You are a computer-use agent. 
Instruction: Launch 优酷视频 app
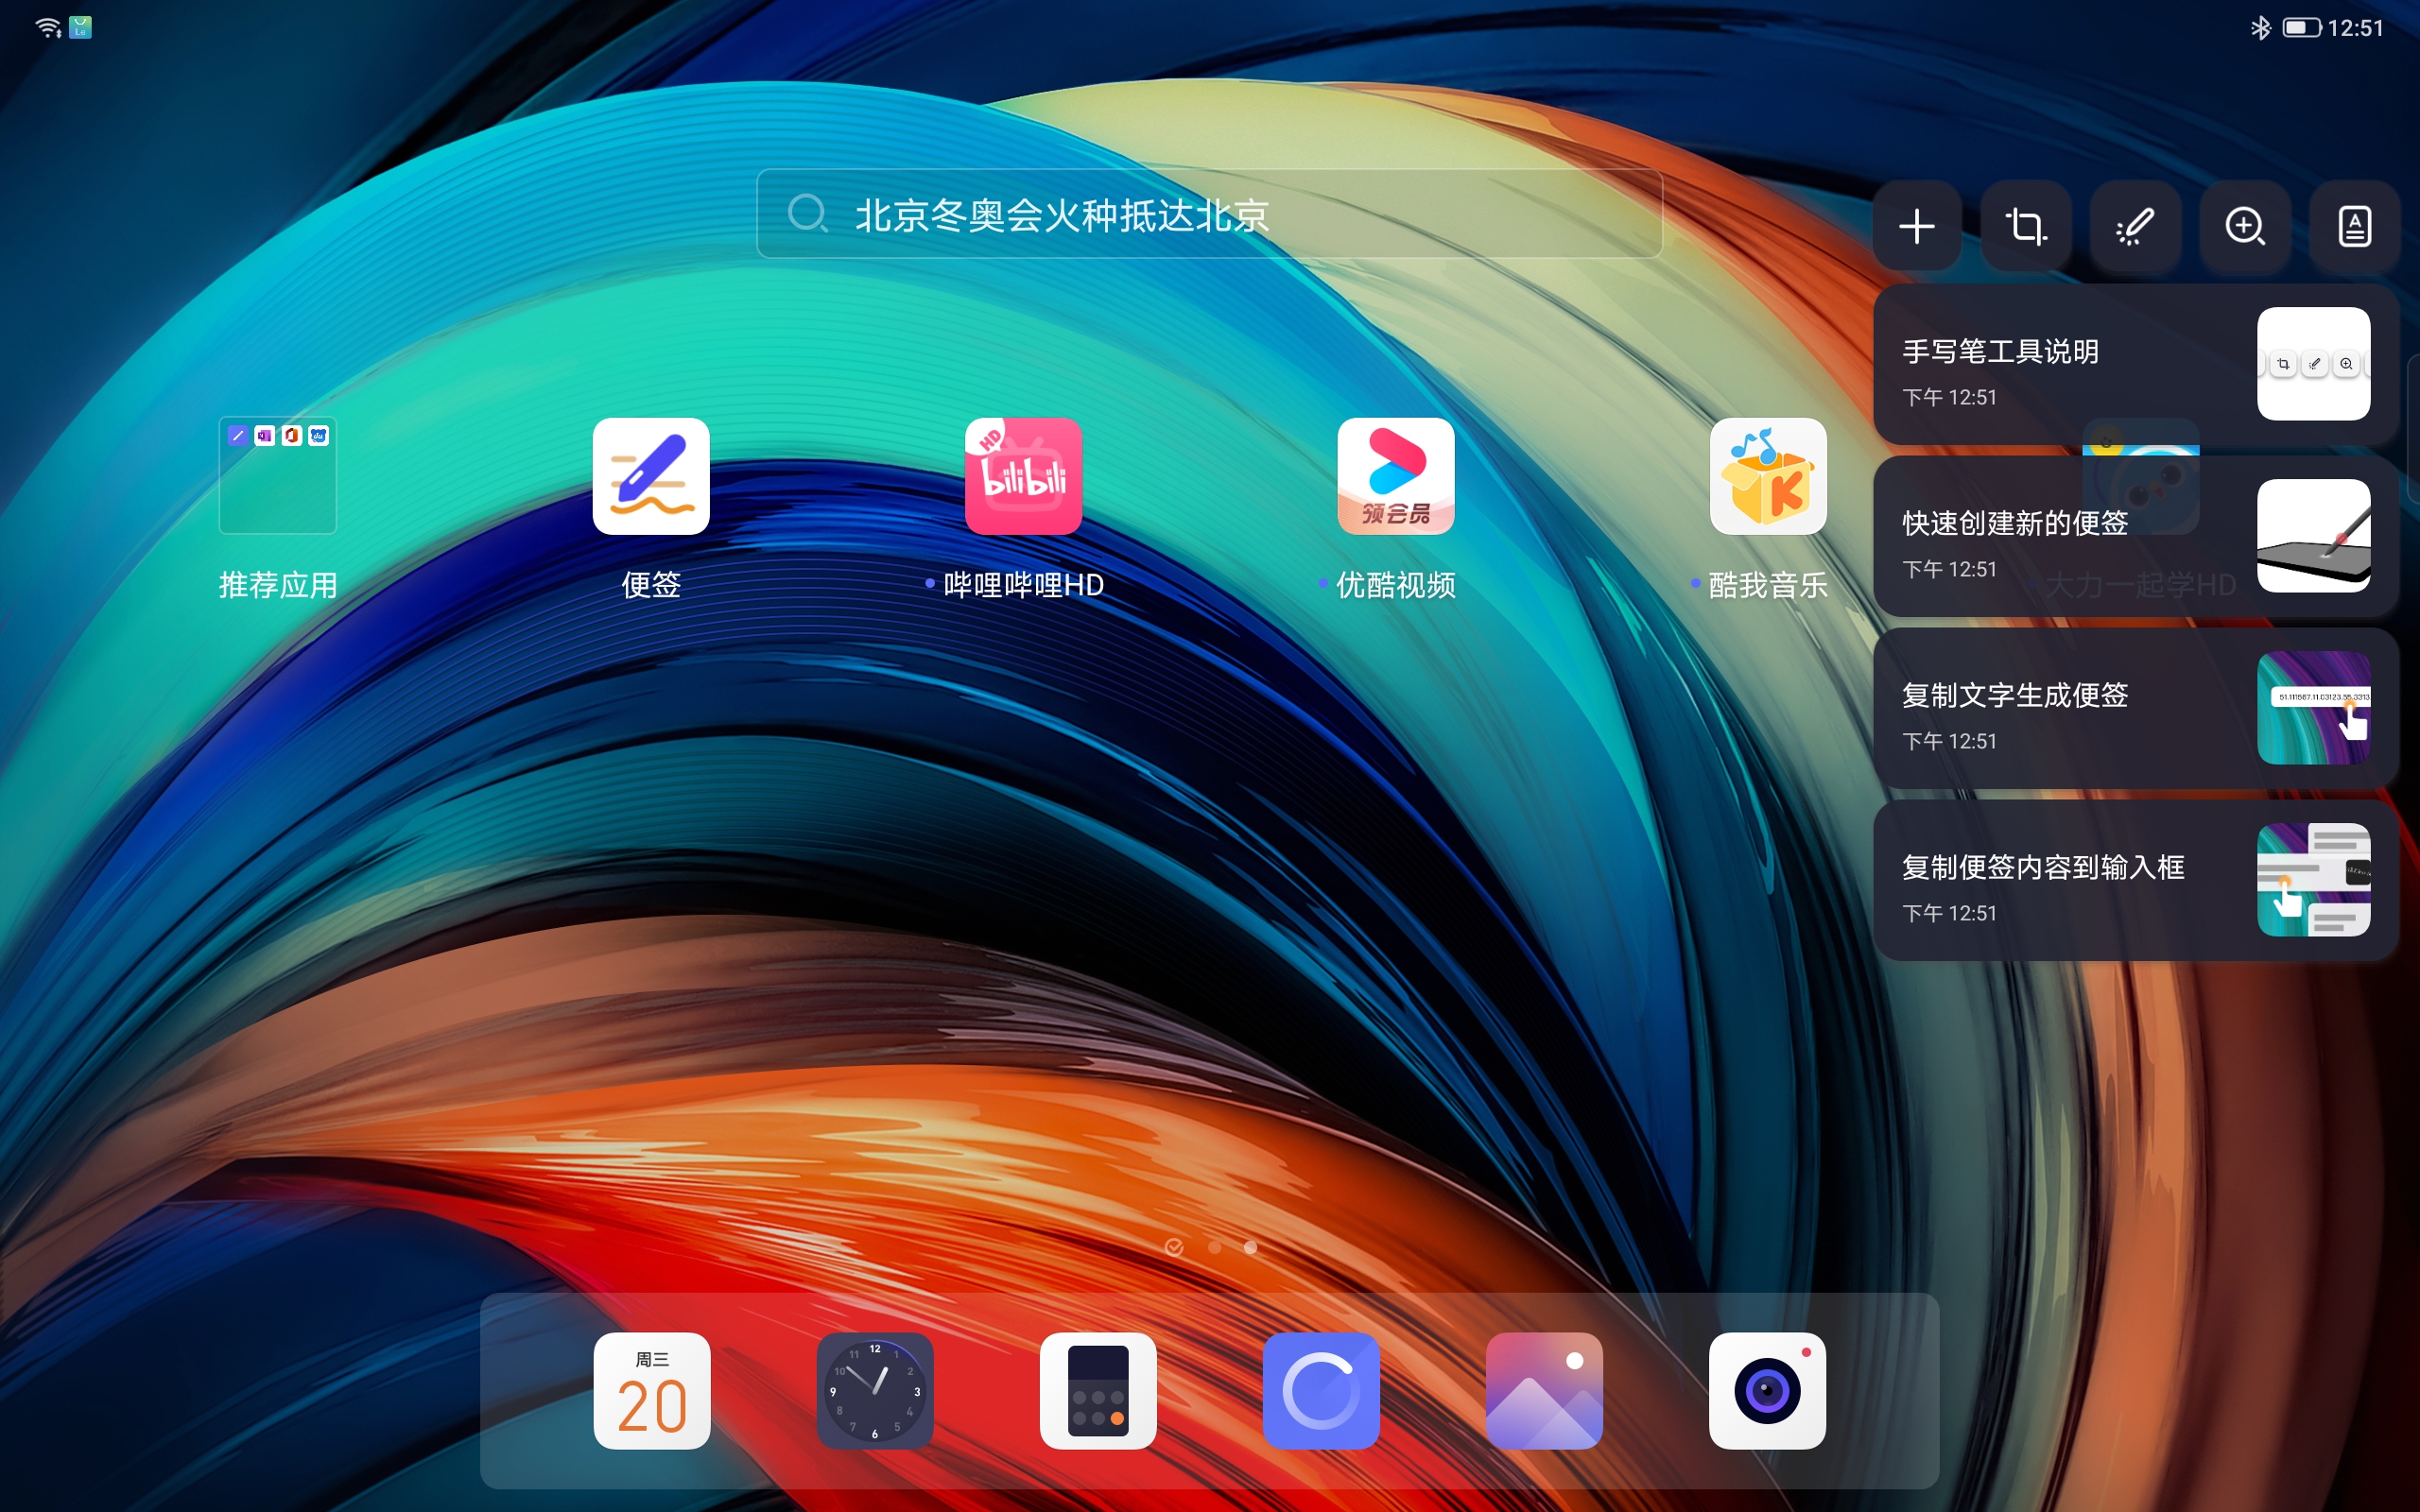pyautogui.click(x=1396, y=475)
